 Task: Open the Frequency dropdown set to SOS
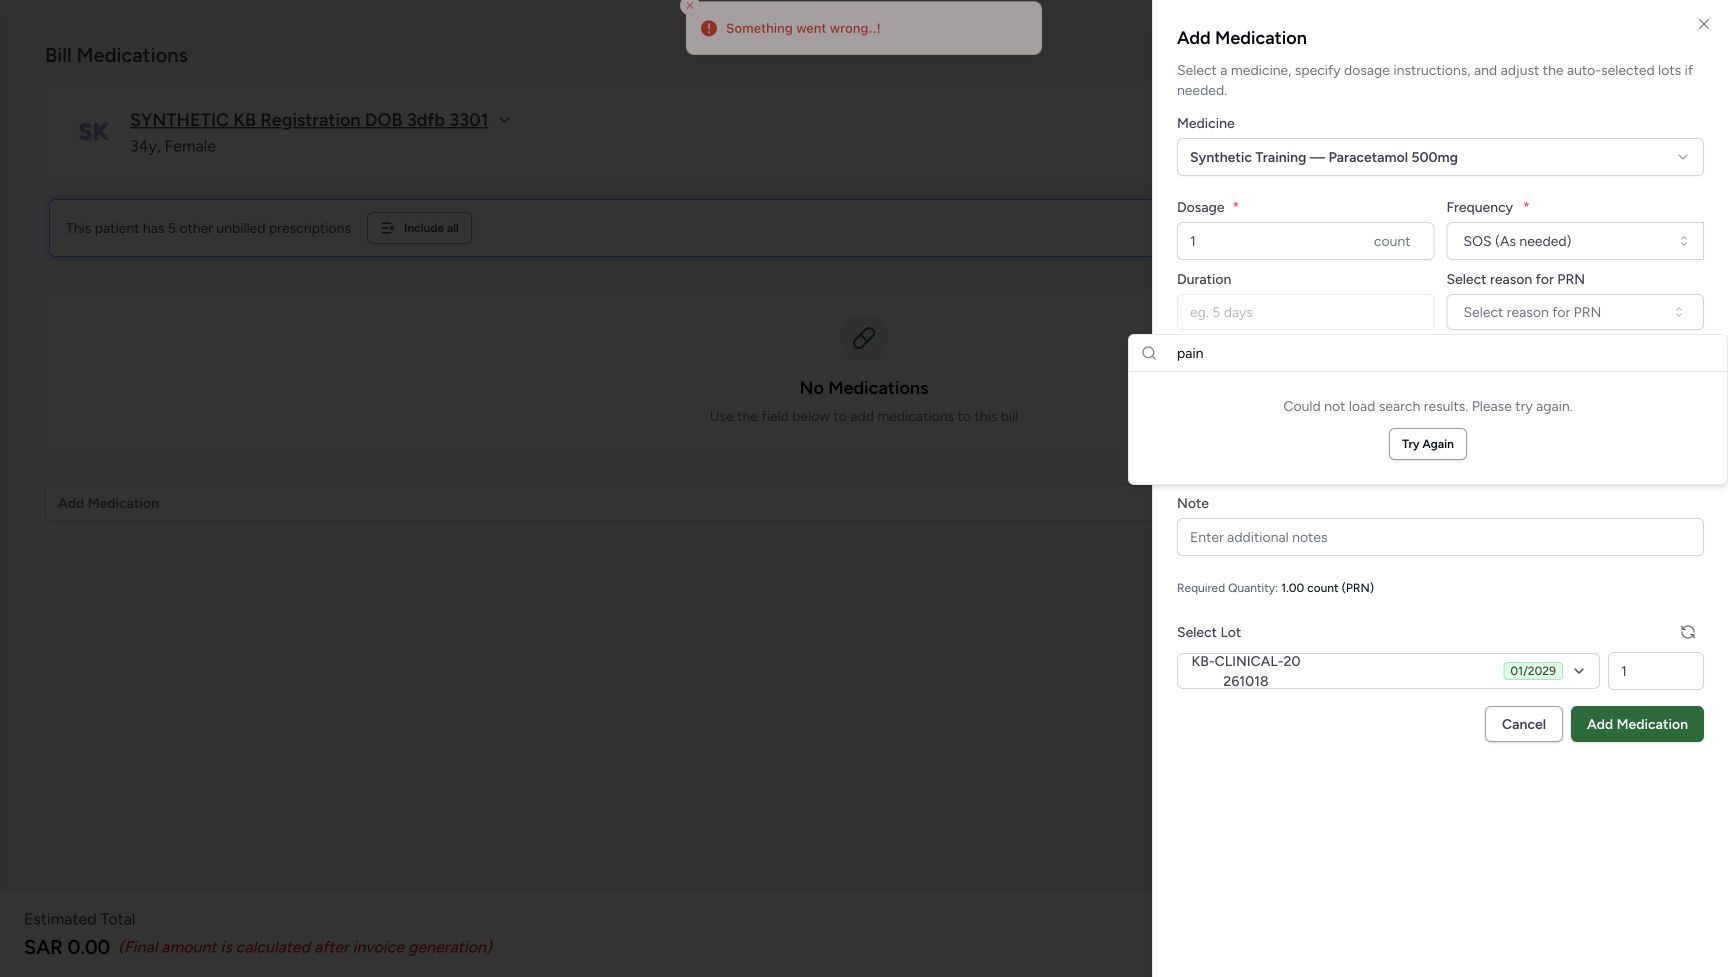pos(1575,241)
